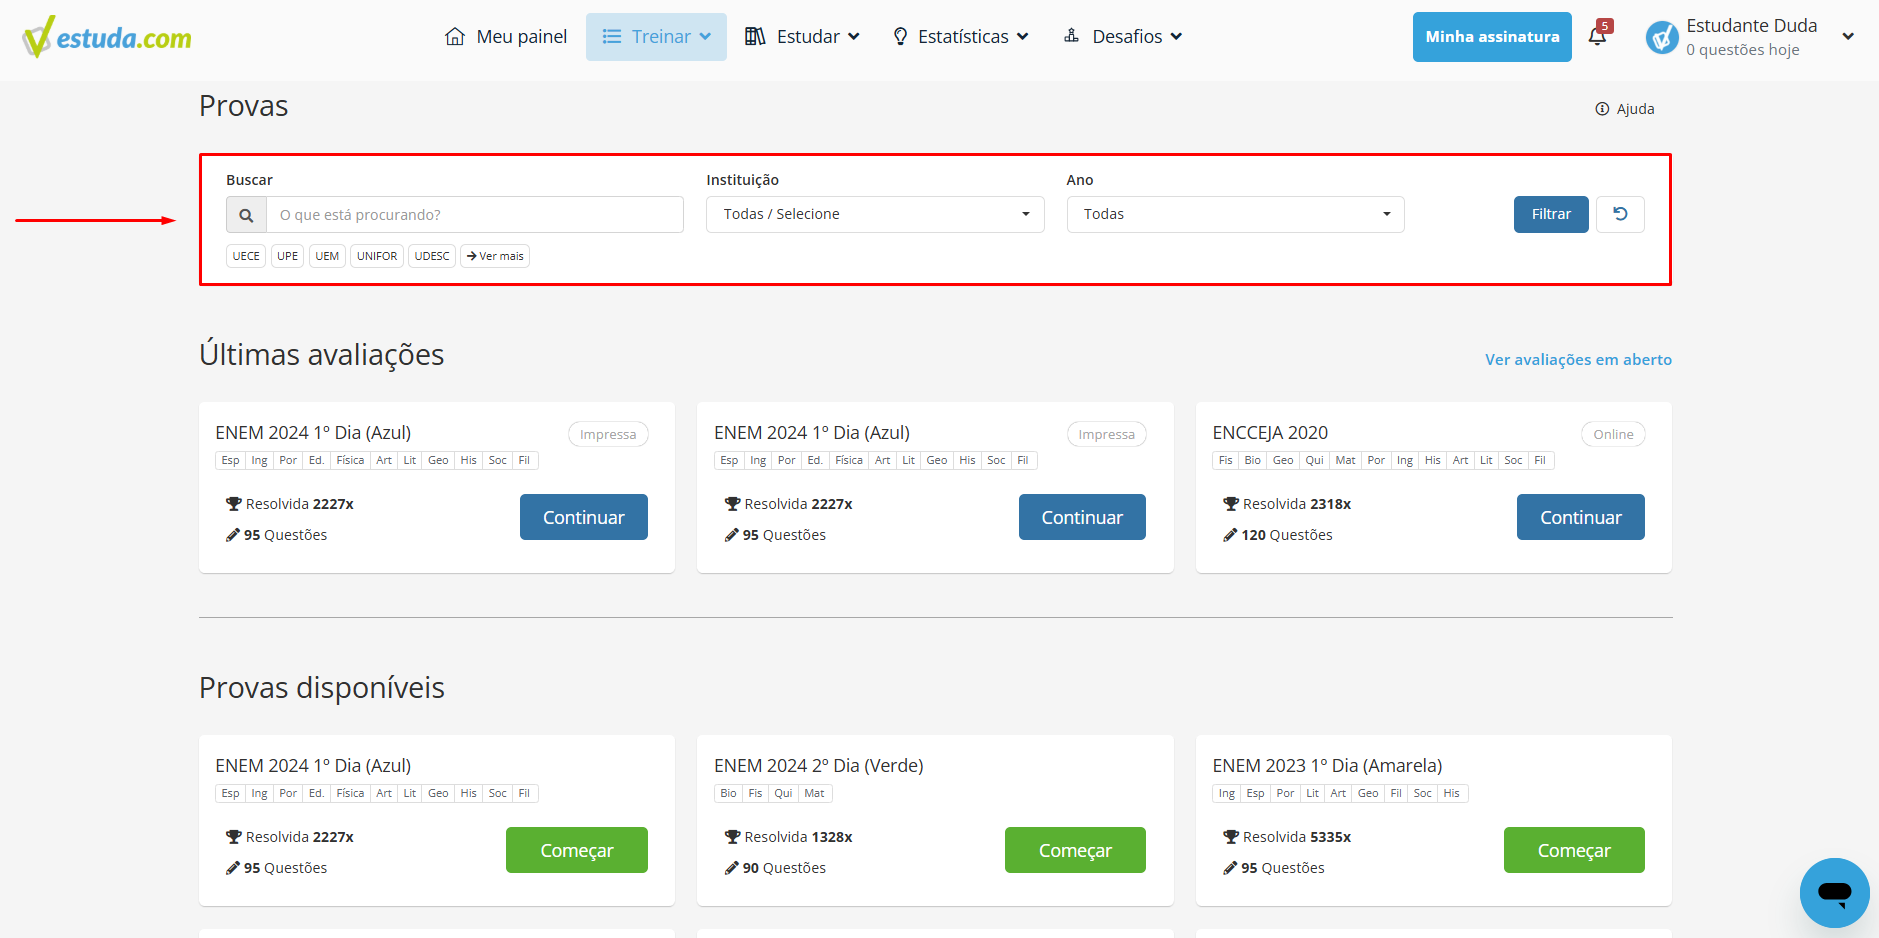1879x938 pixels.
Task: Open the notifications bell
Action: pyautogui.click(x=1597, y=36)
